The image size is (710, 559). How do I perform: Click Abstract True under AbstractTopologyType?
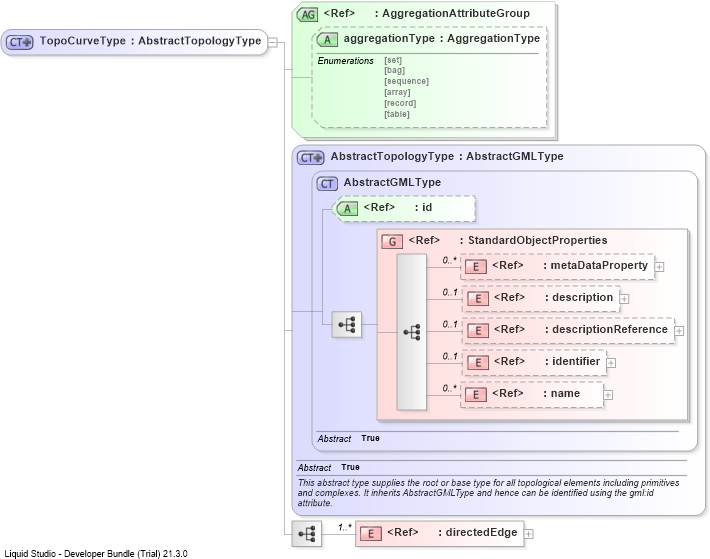[329, 468]
